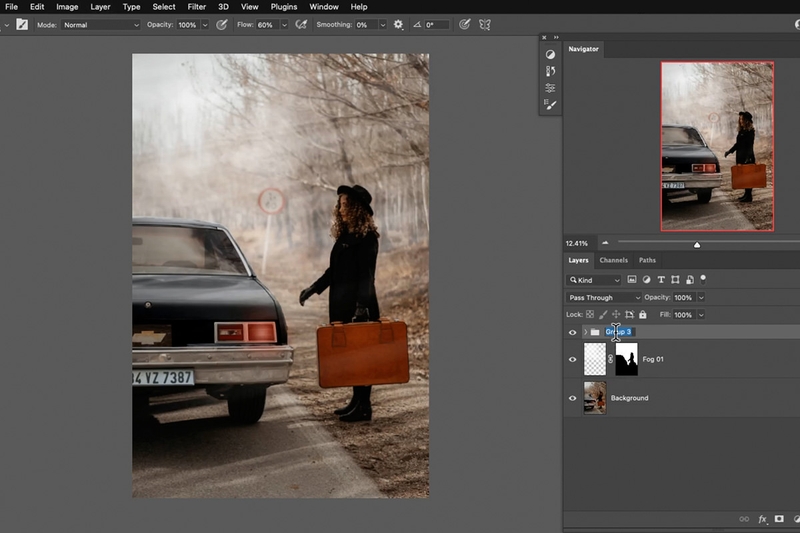Select the Layers tab
800x533 pixels.
[x=578, y=260]
